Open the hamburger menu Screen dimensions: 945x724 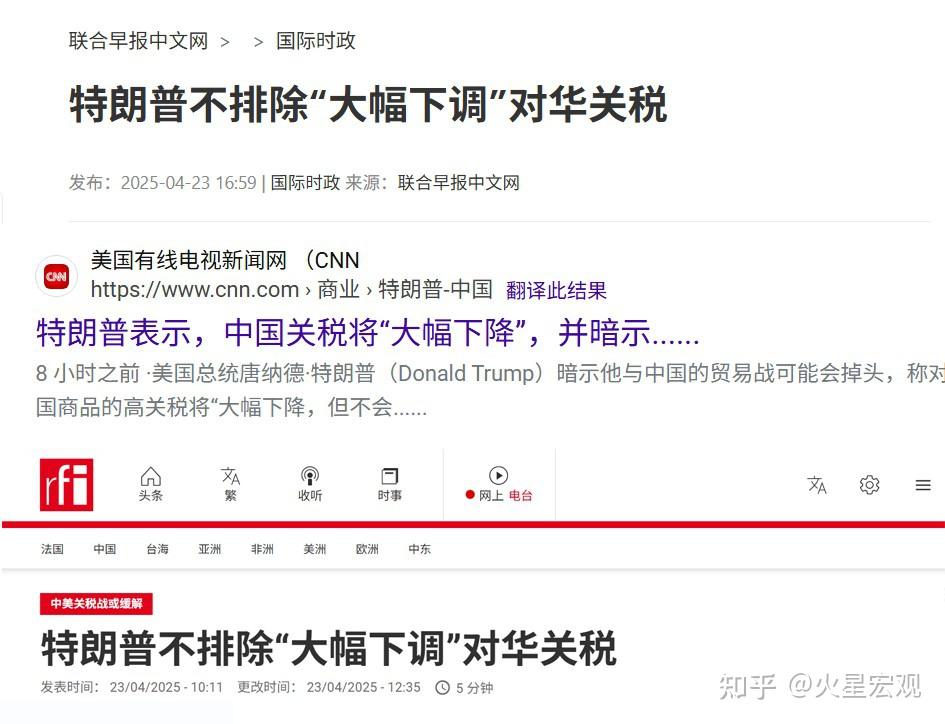tap(923, 485)
